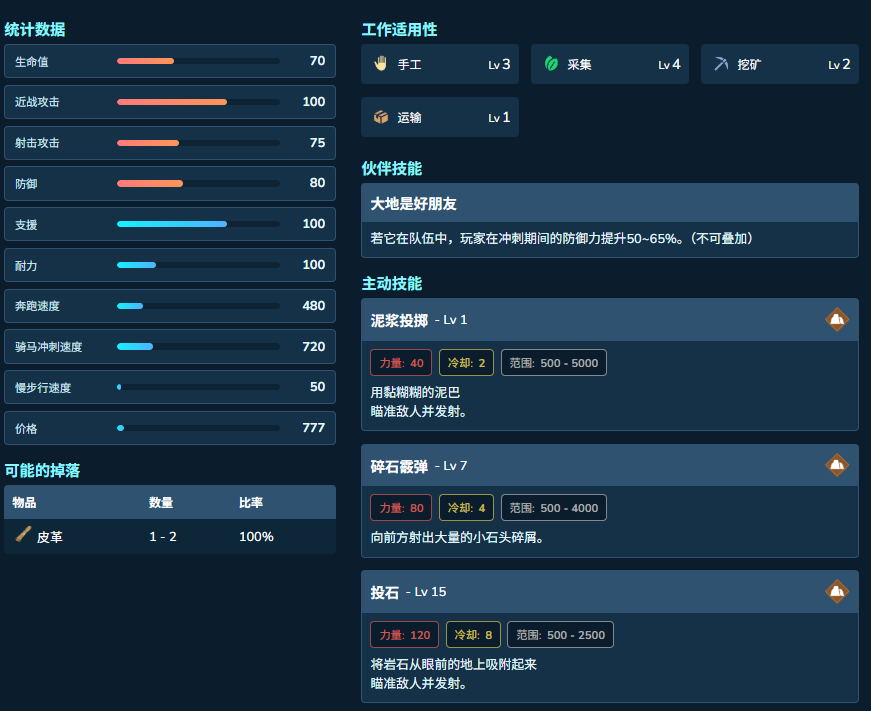
Task: Click the 比率 column header
Action: coord(251,503)
